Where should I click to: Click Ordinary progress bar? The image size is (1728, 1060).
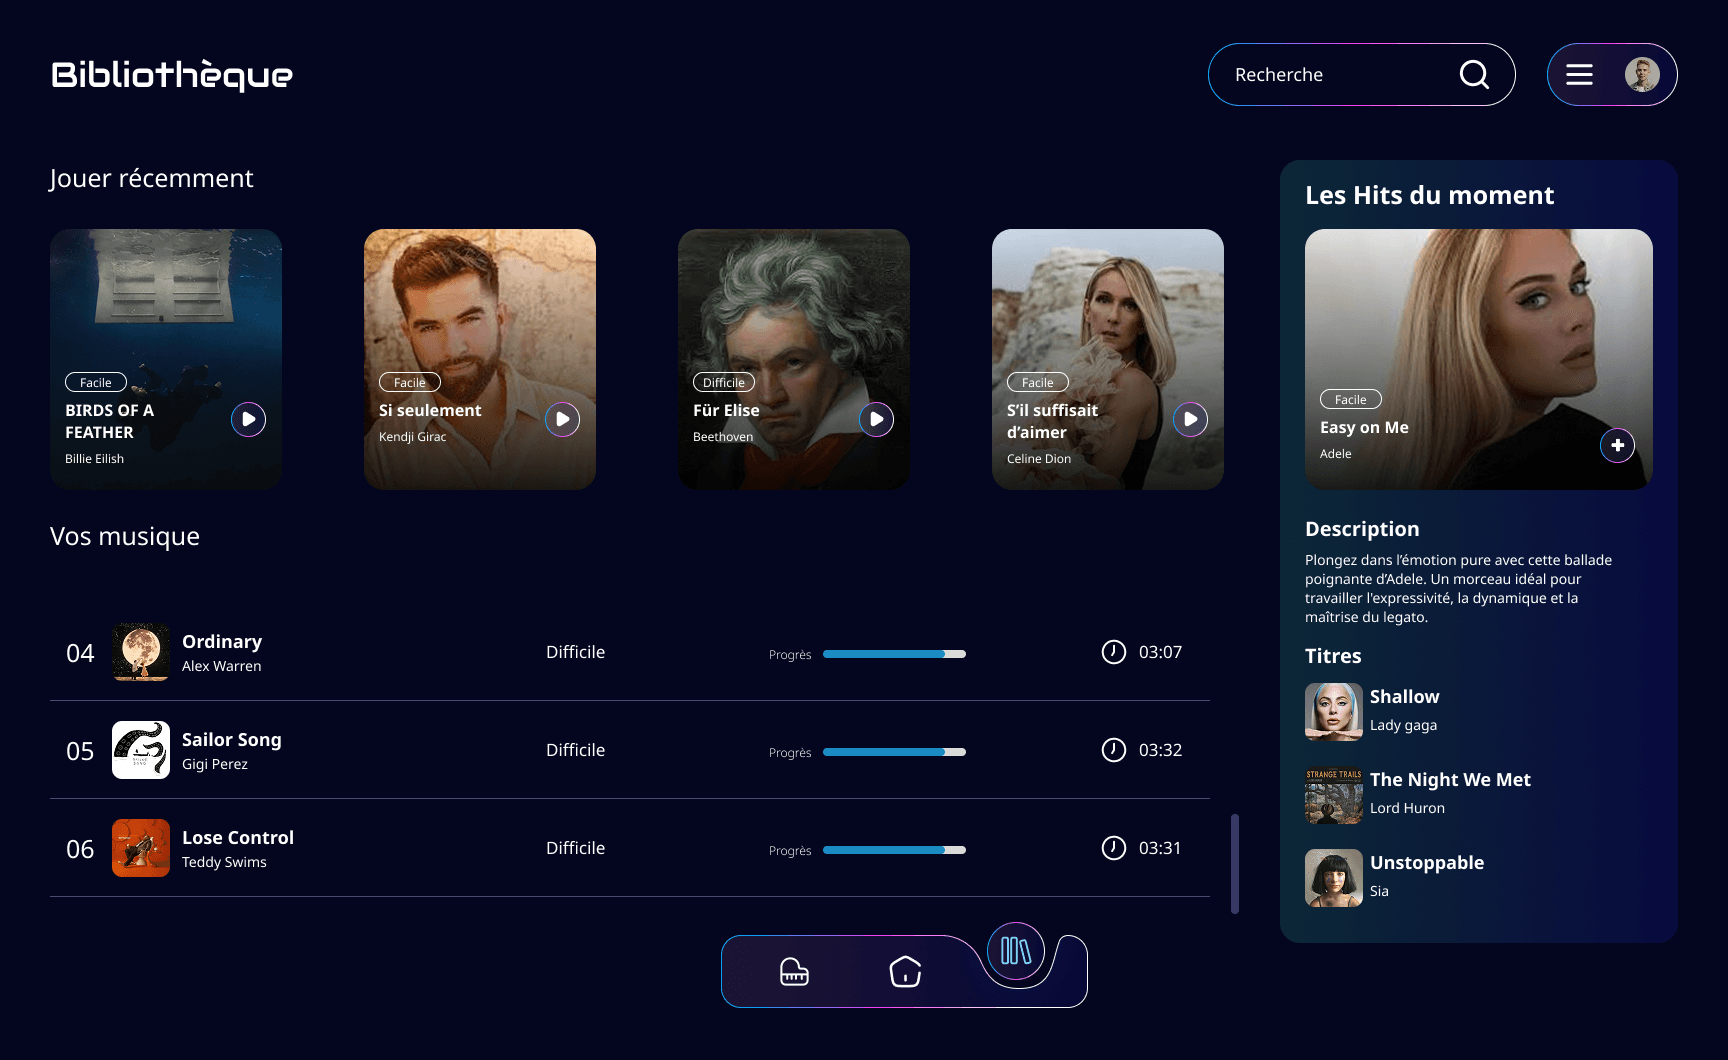point(894,654)
